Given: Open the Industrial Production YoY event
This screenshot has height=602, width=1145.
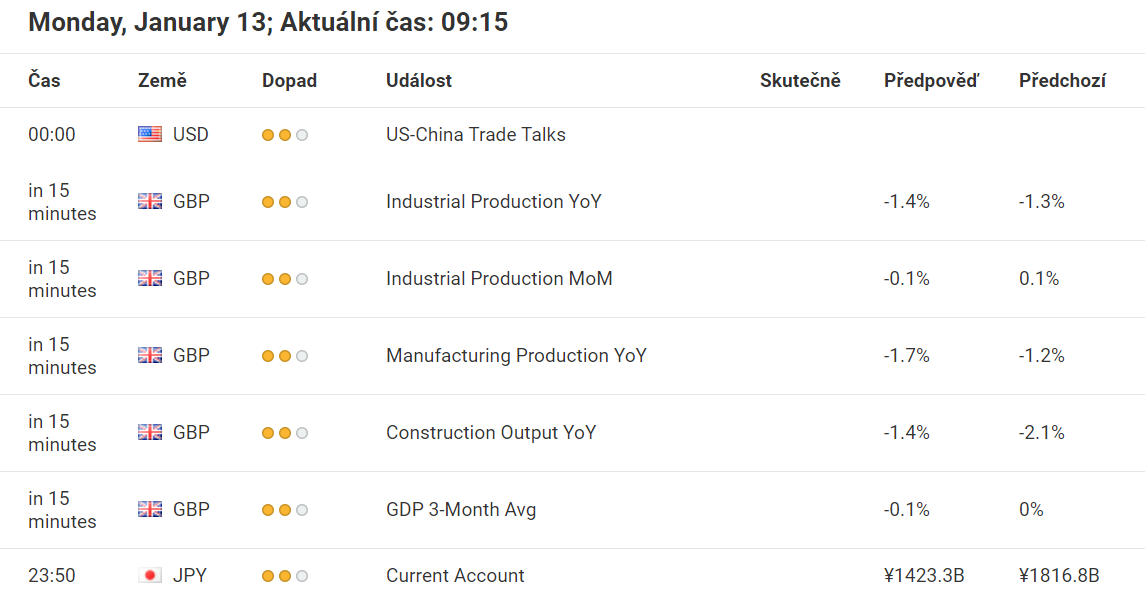Looking at the screenshot, I should point(494,202).
